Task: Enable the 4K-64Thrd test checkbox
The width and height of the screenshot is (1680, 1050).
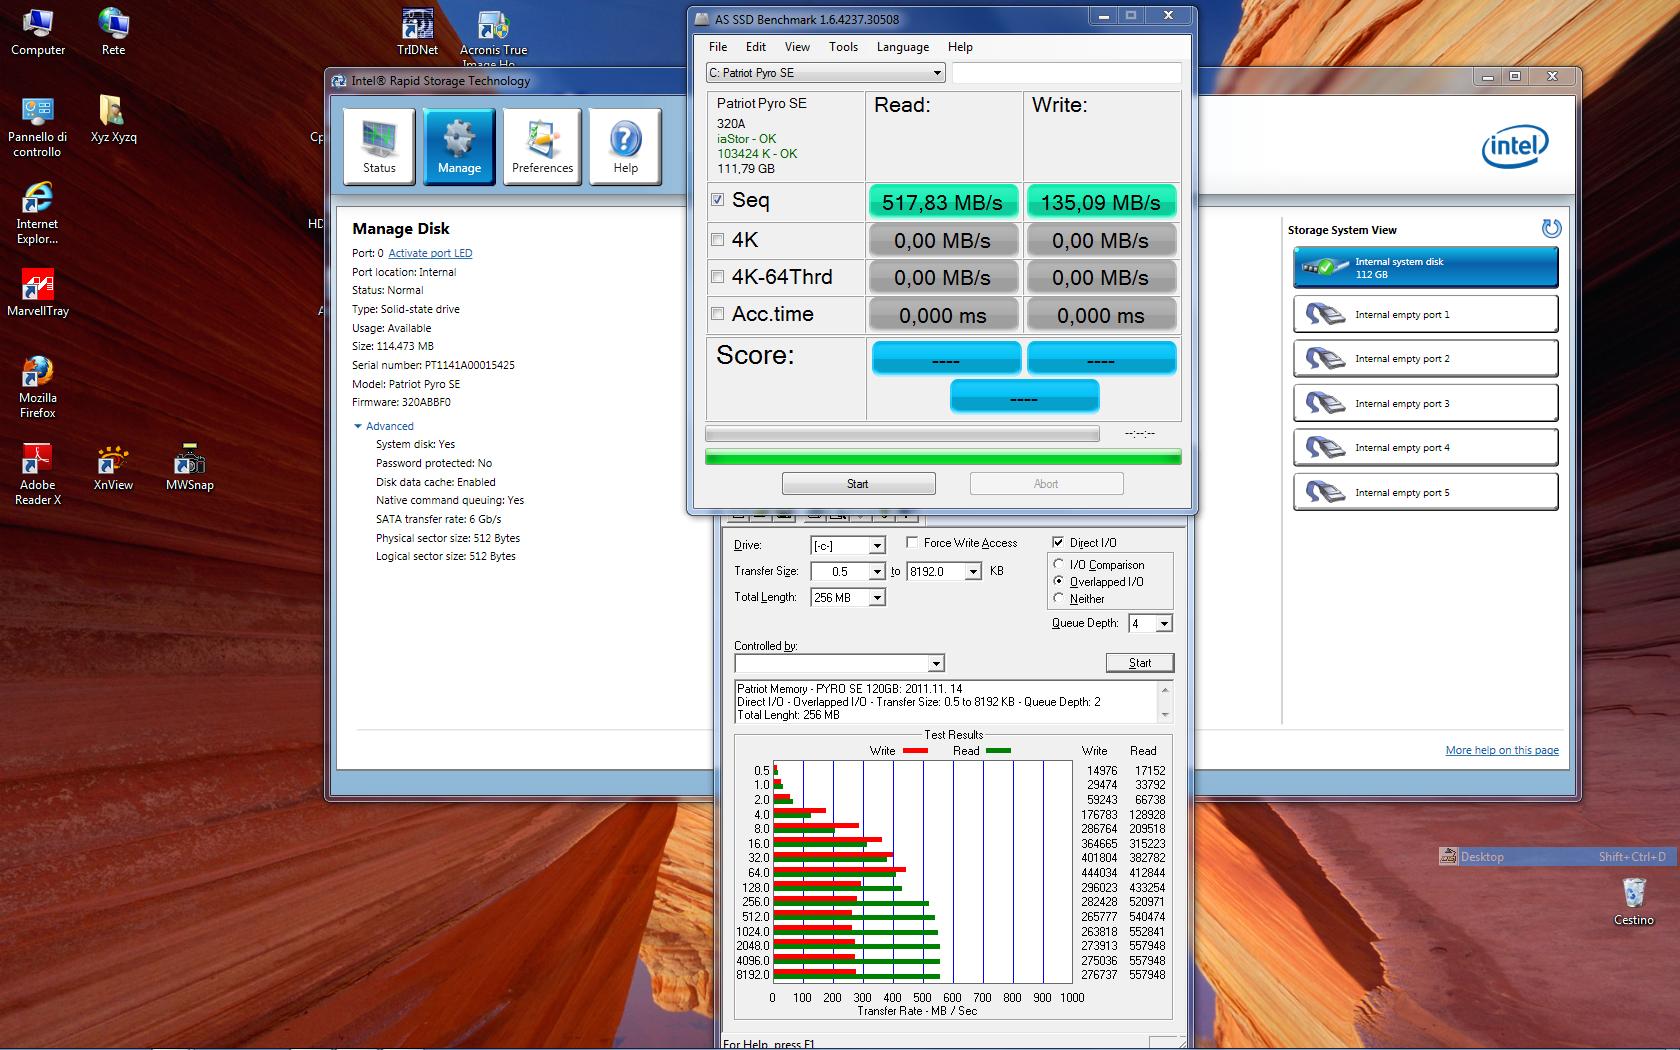Action: (x=717, y=277)
